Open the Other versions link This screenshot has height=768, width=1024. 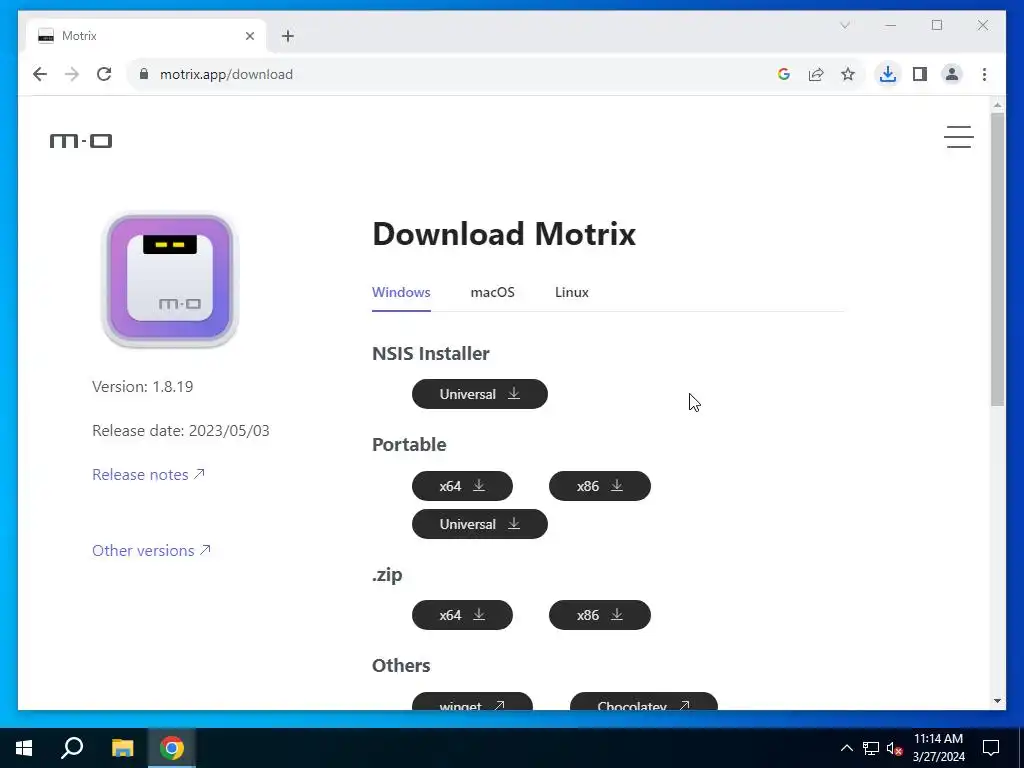click(x=152, y=551)
